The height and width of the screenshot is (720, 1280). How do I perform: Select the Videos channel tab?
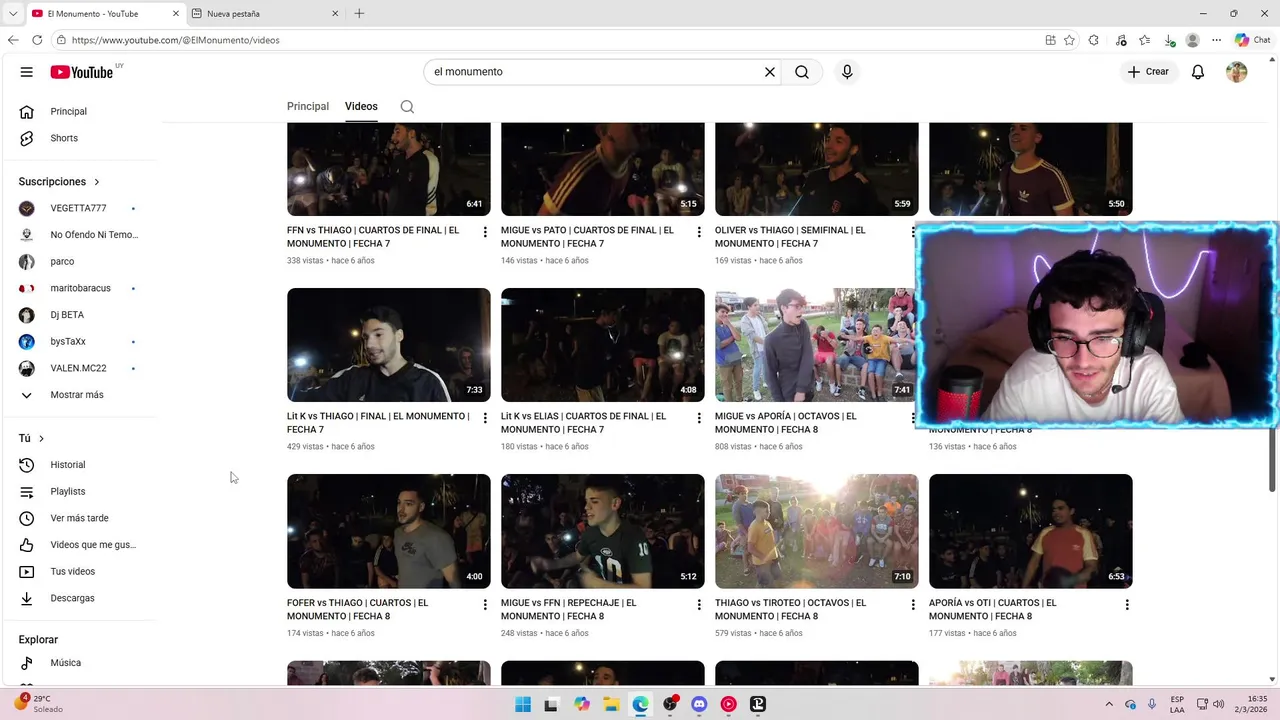tap(361, 107)
